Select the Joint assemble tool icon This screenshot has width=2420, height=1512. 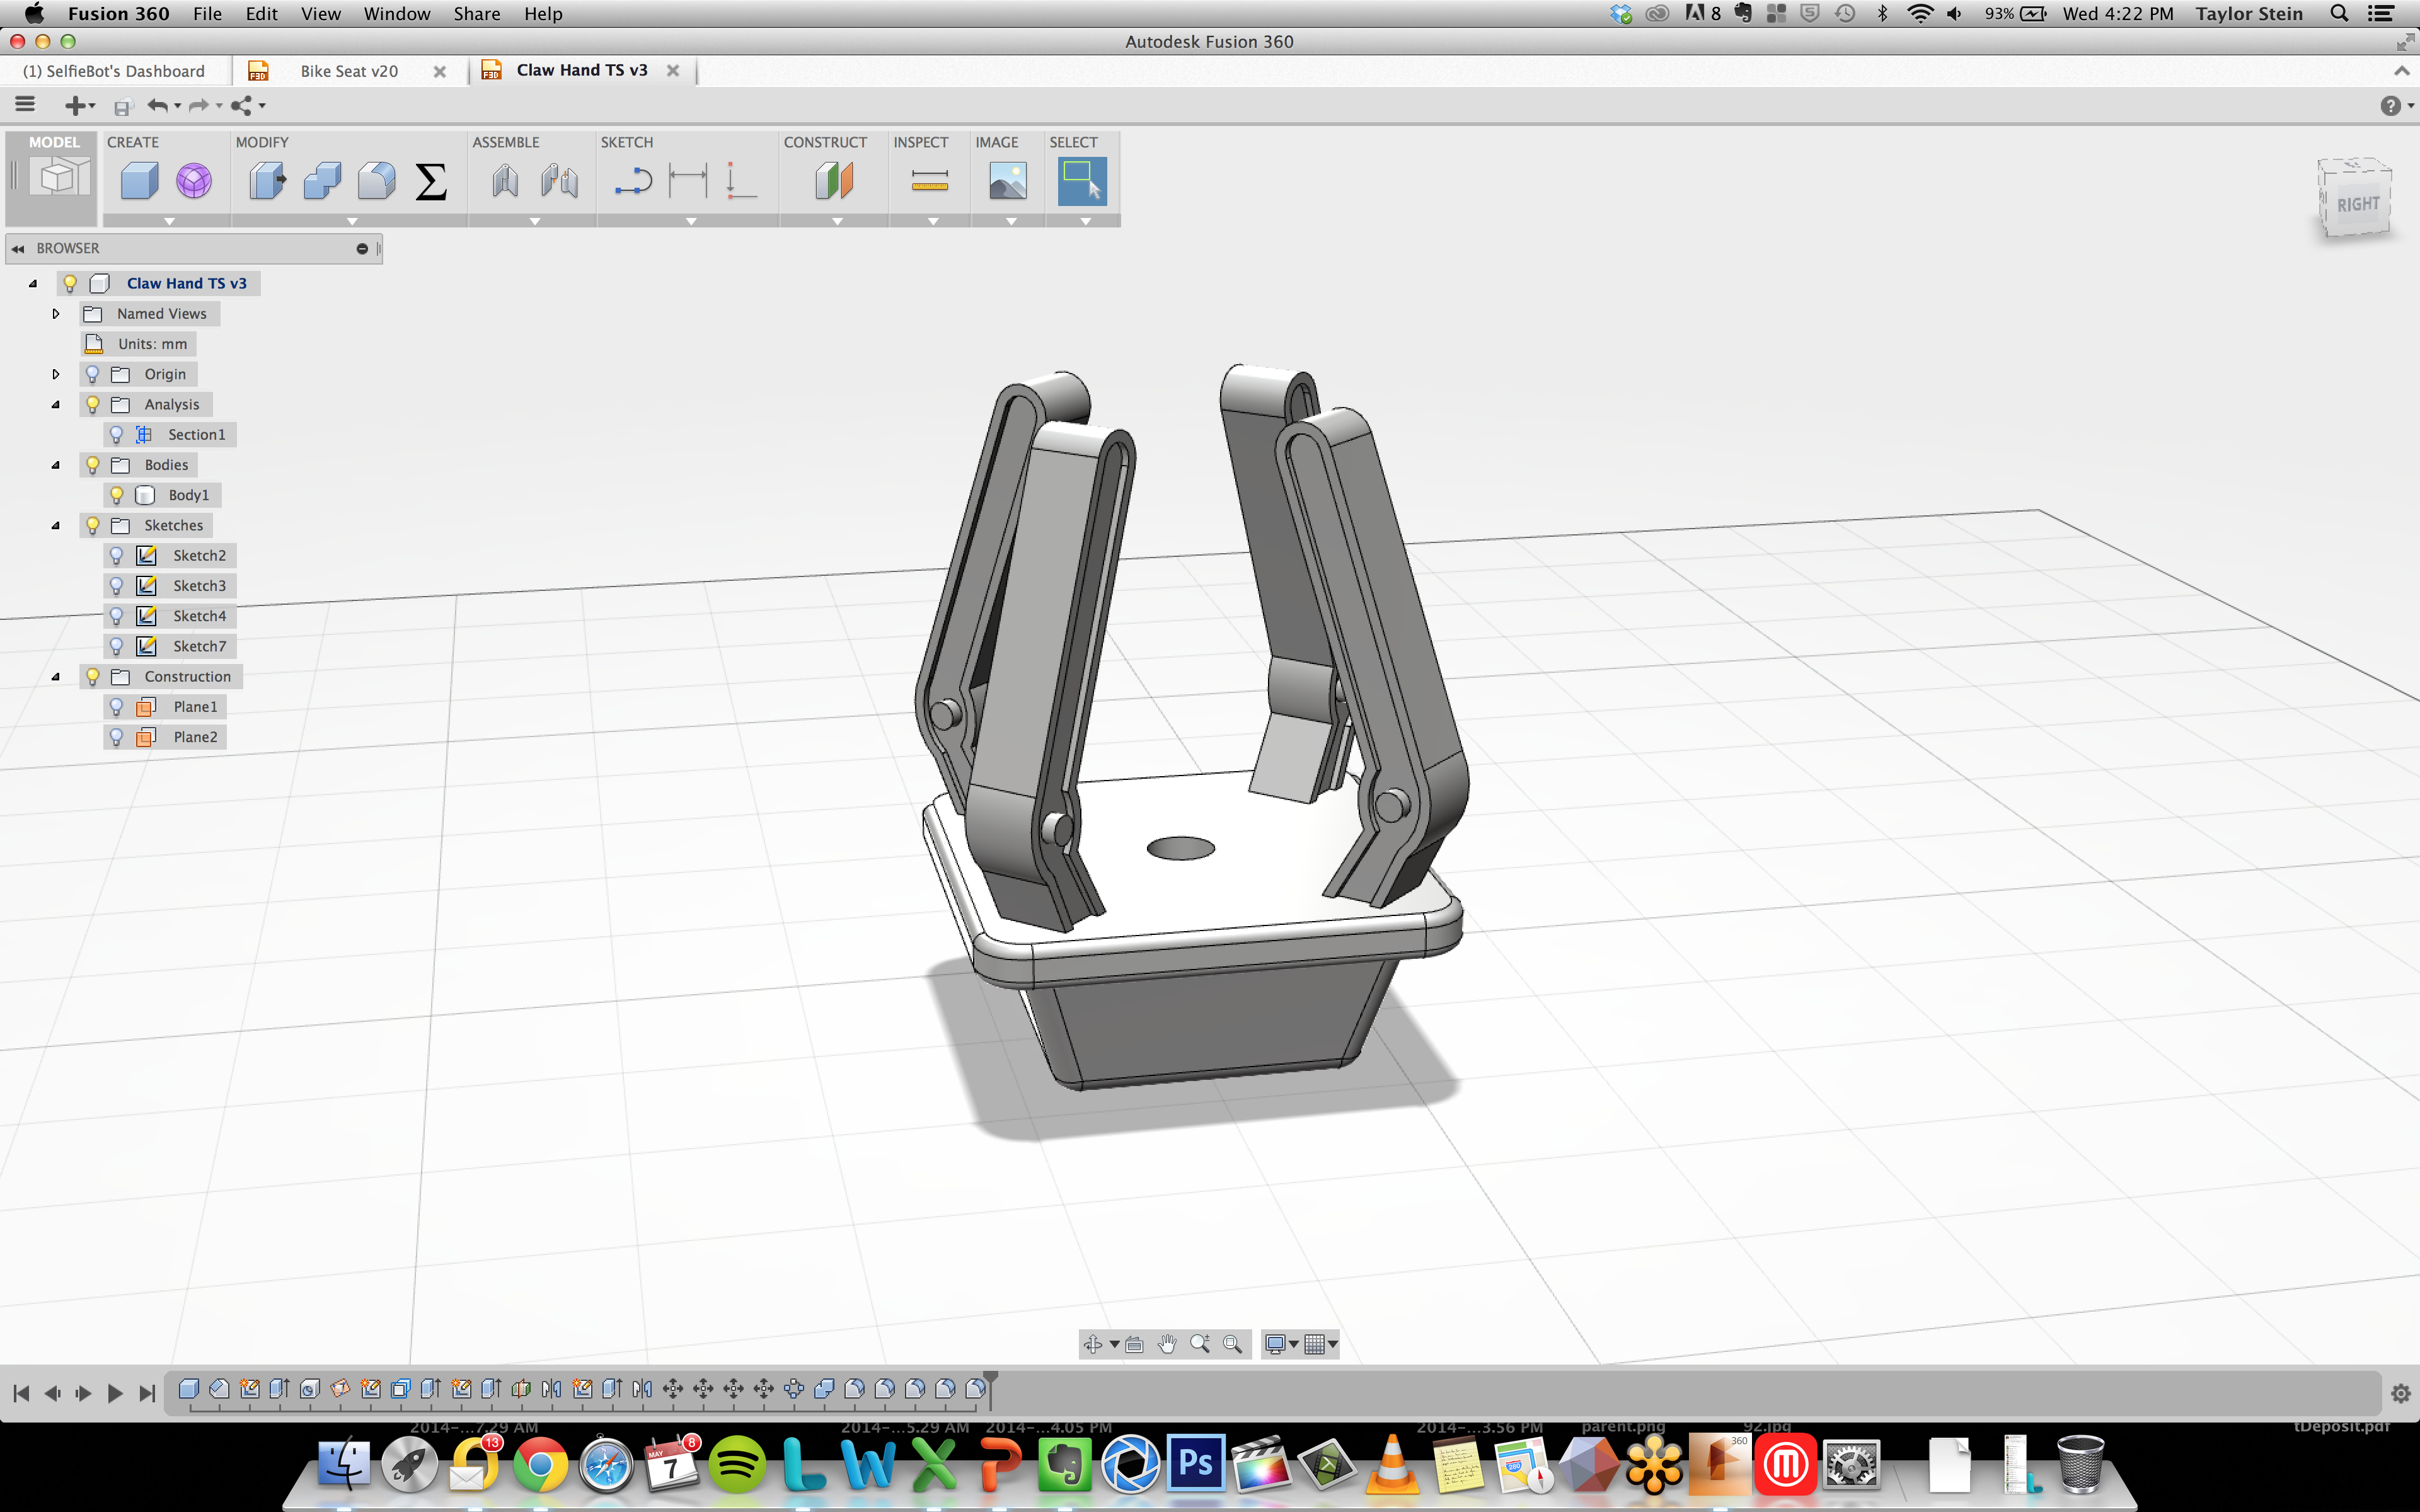505,181
